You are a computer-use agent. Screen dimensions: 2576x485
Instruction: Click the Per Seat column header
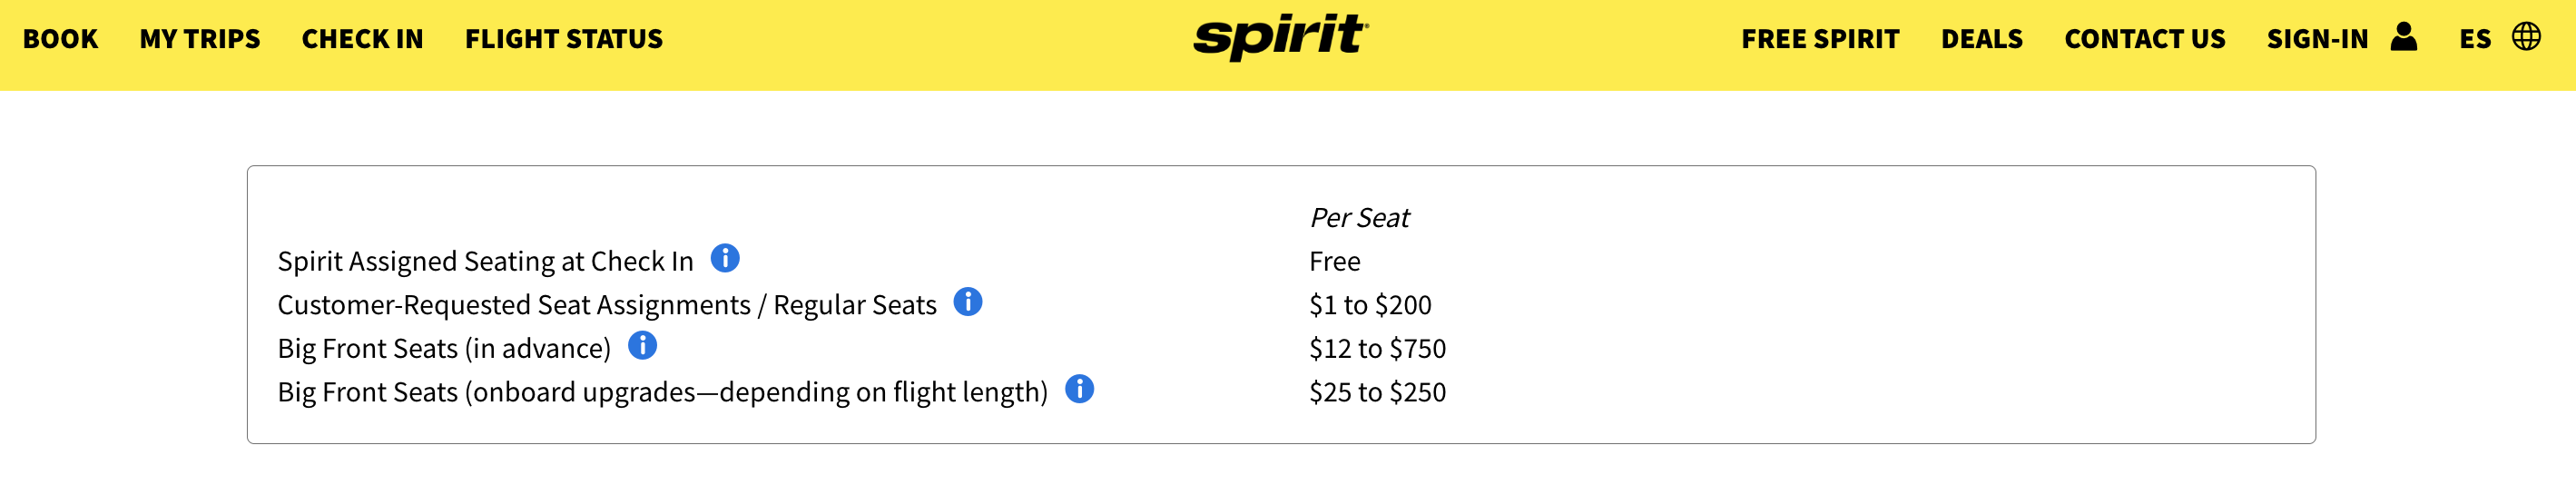click(1359, 218)
